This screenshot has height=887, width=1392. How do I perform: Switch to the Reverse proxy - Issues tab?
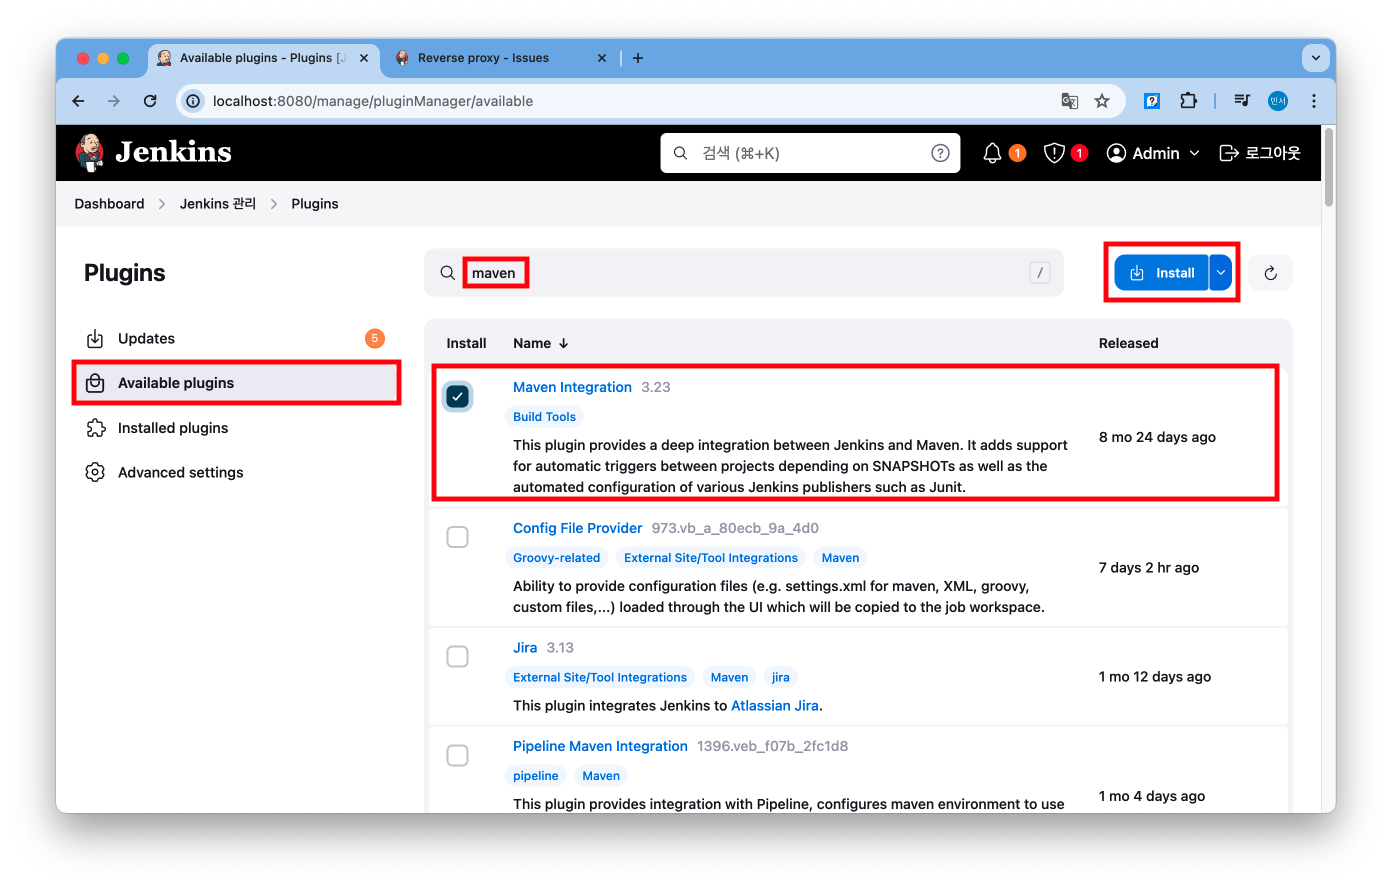coord(502,58)
